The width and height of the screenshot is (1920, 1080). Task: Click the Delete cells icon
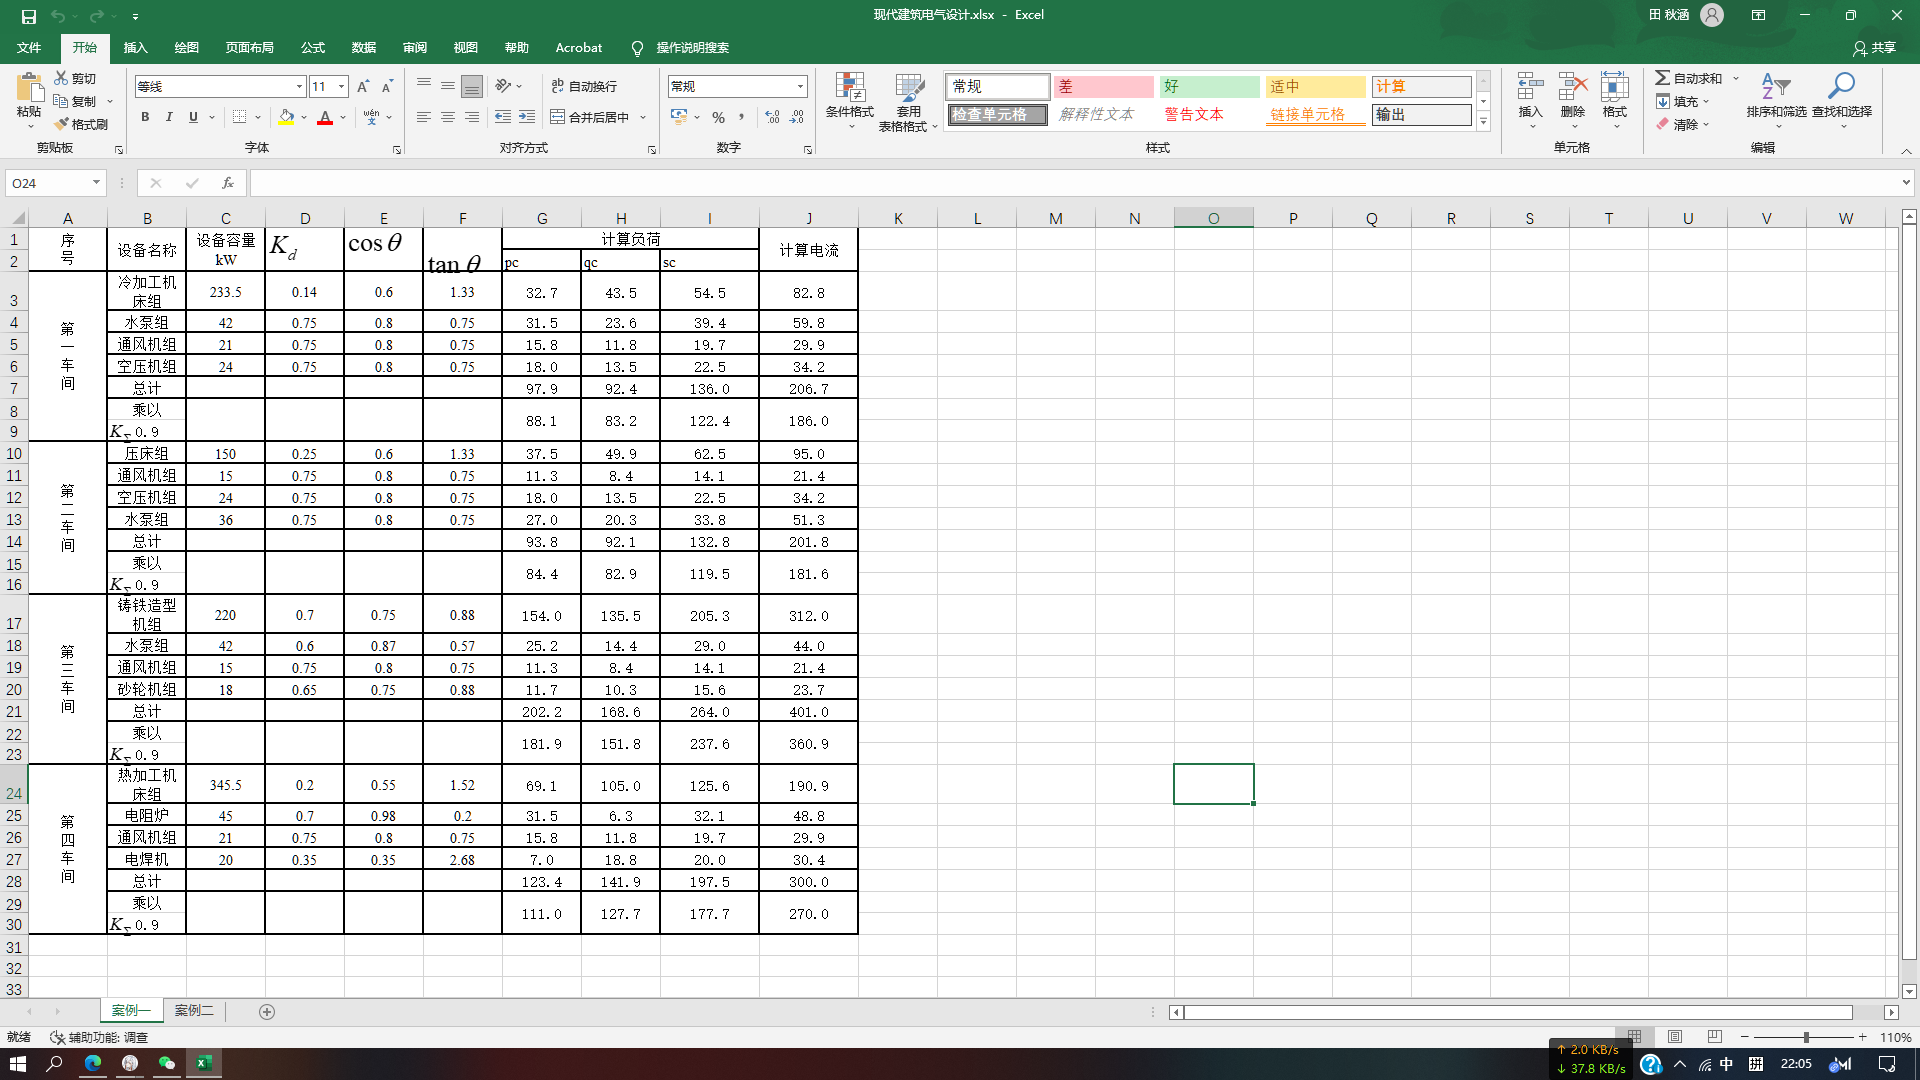(1573, 88)
